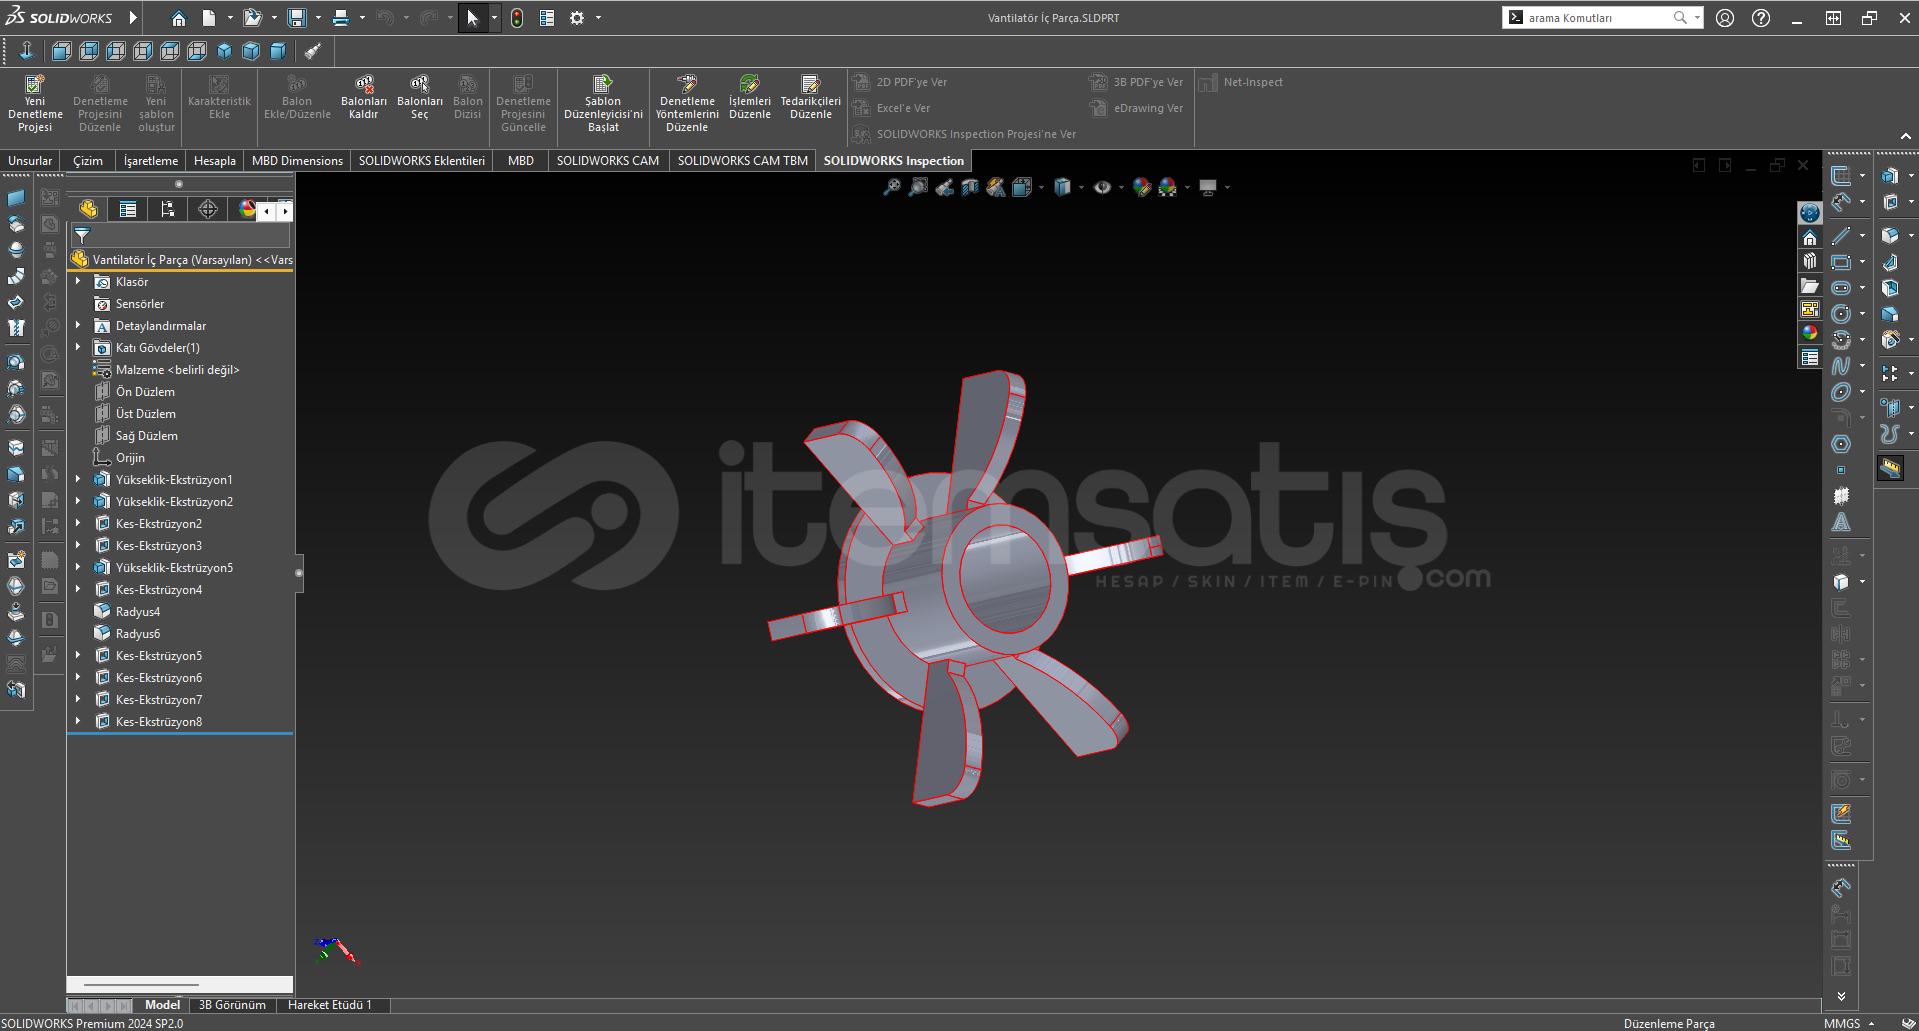Select Orijin in the feature tree

(130, 458)
